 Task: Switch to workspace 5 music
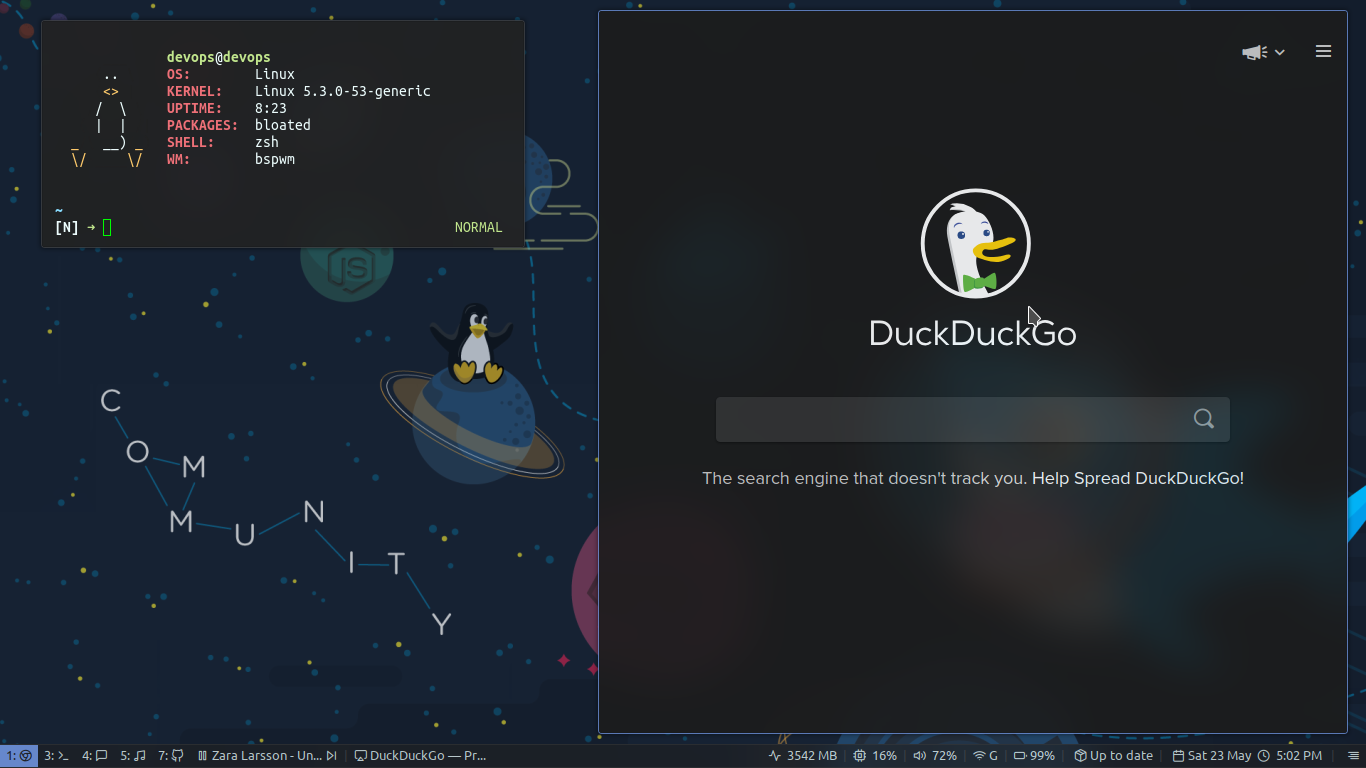click(x=133, y=756)
